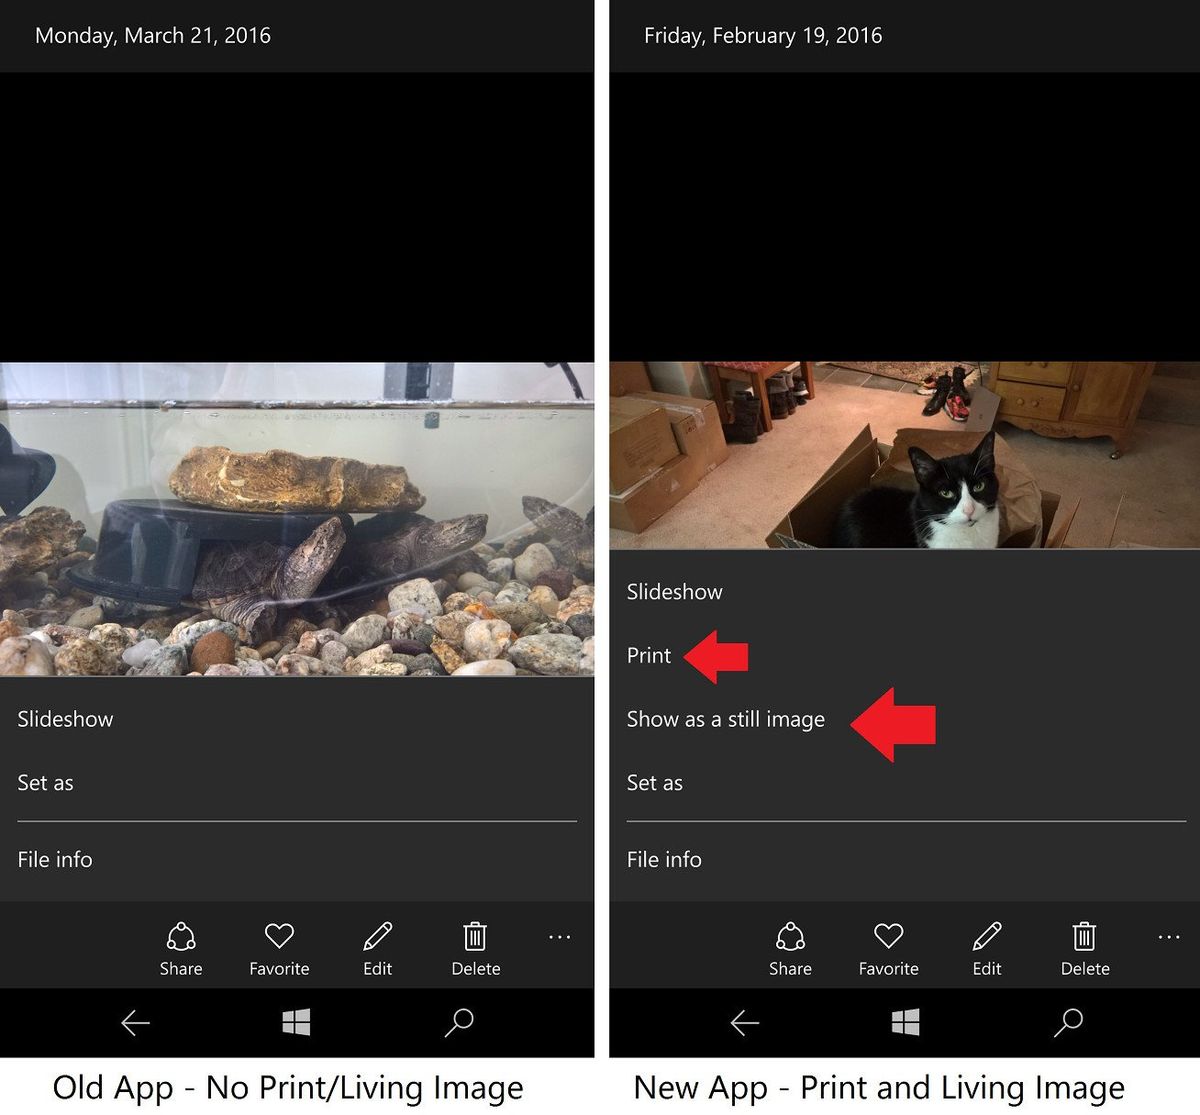Image resolution: width=1200 pixels, height=1115 pixels.
Task: Select Print from the new app's menu
Action: pos(648,655)
